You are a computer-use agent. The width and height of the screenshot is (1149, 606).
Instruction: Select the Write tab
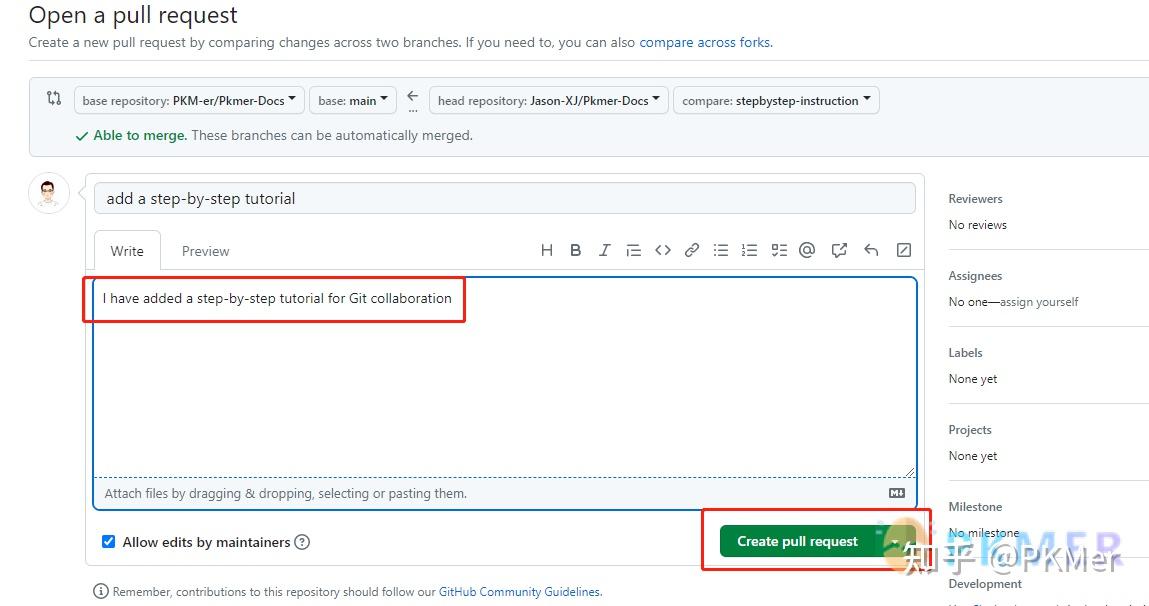tap(127, 251)
